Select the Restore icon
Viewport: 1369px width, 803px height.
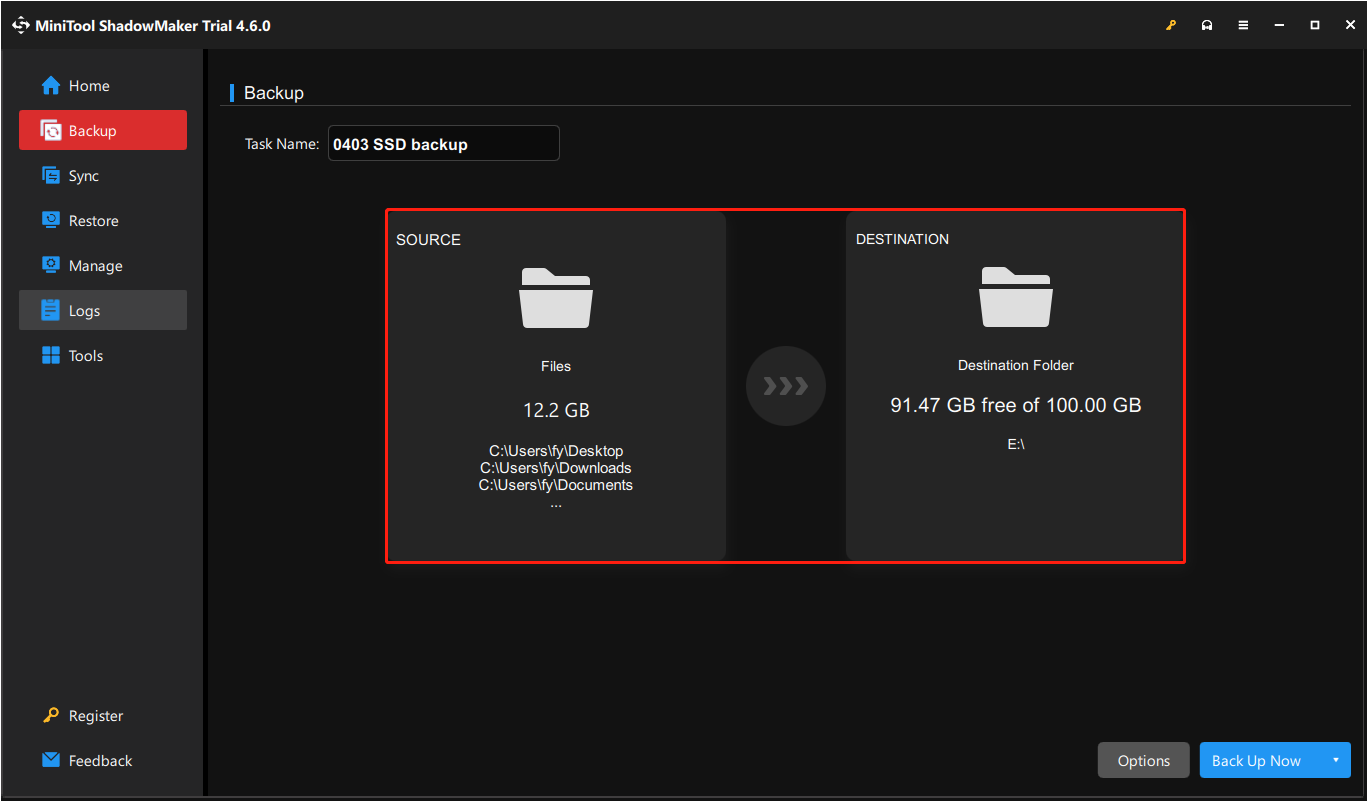tap(50, 220)
